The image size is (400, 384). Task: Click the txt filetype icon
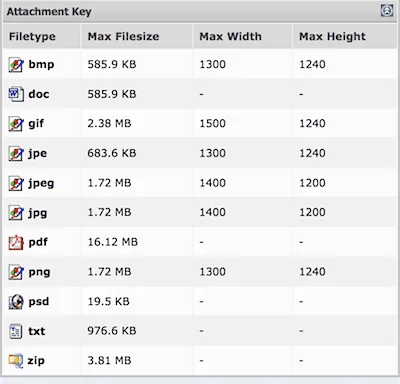[16, 331]
